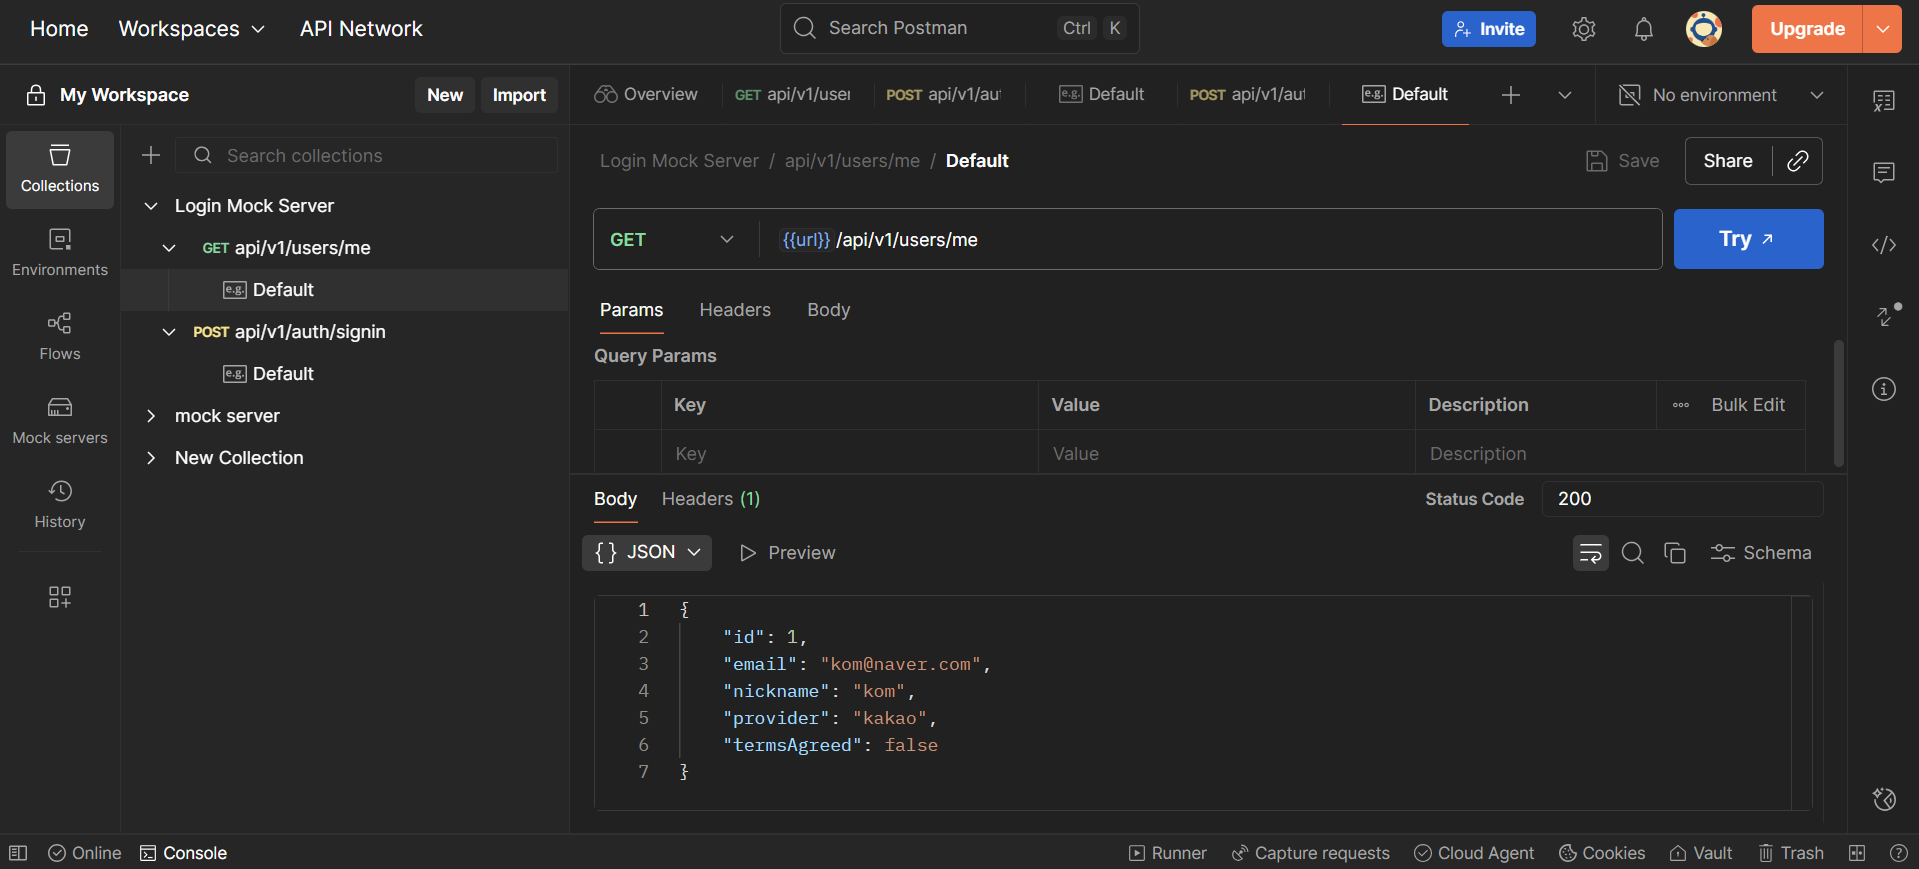Click the Import button
This screenshot has width=1919, height=869.
[x=519, y=95]
